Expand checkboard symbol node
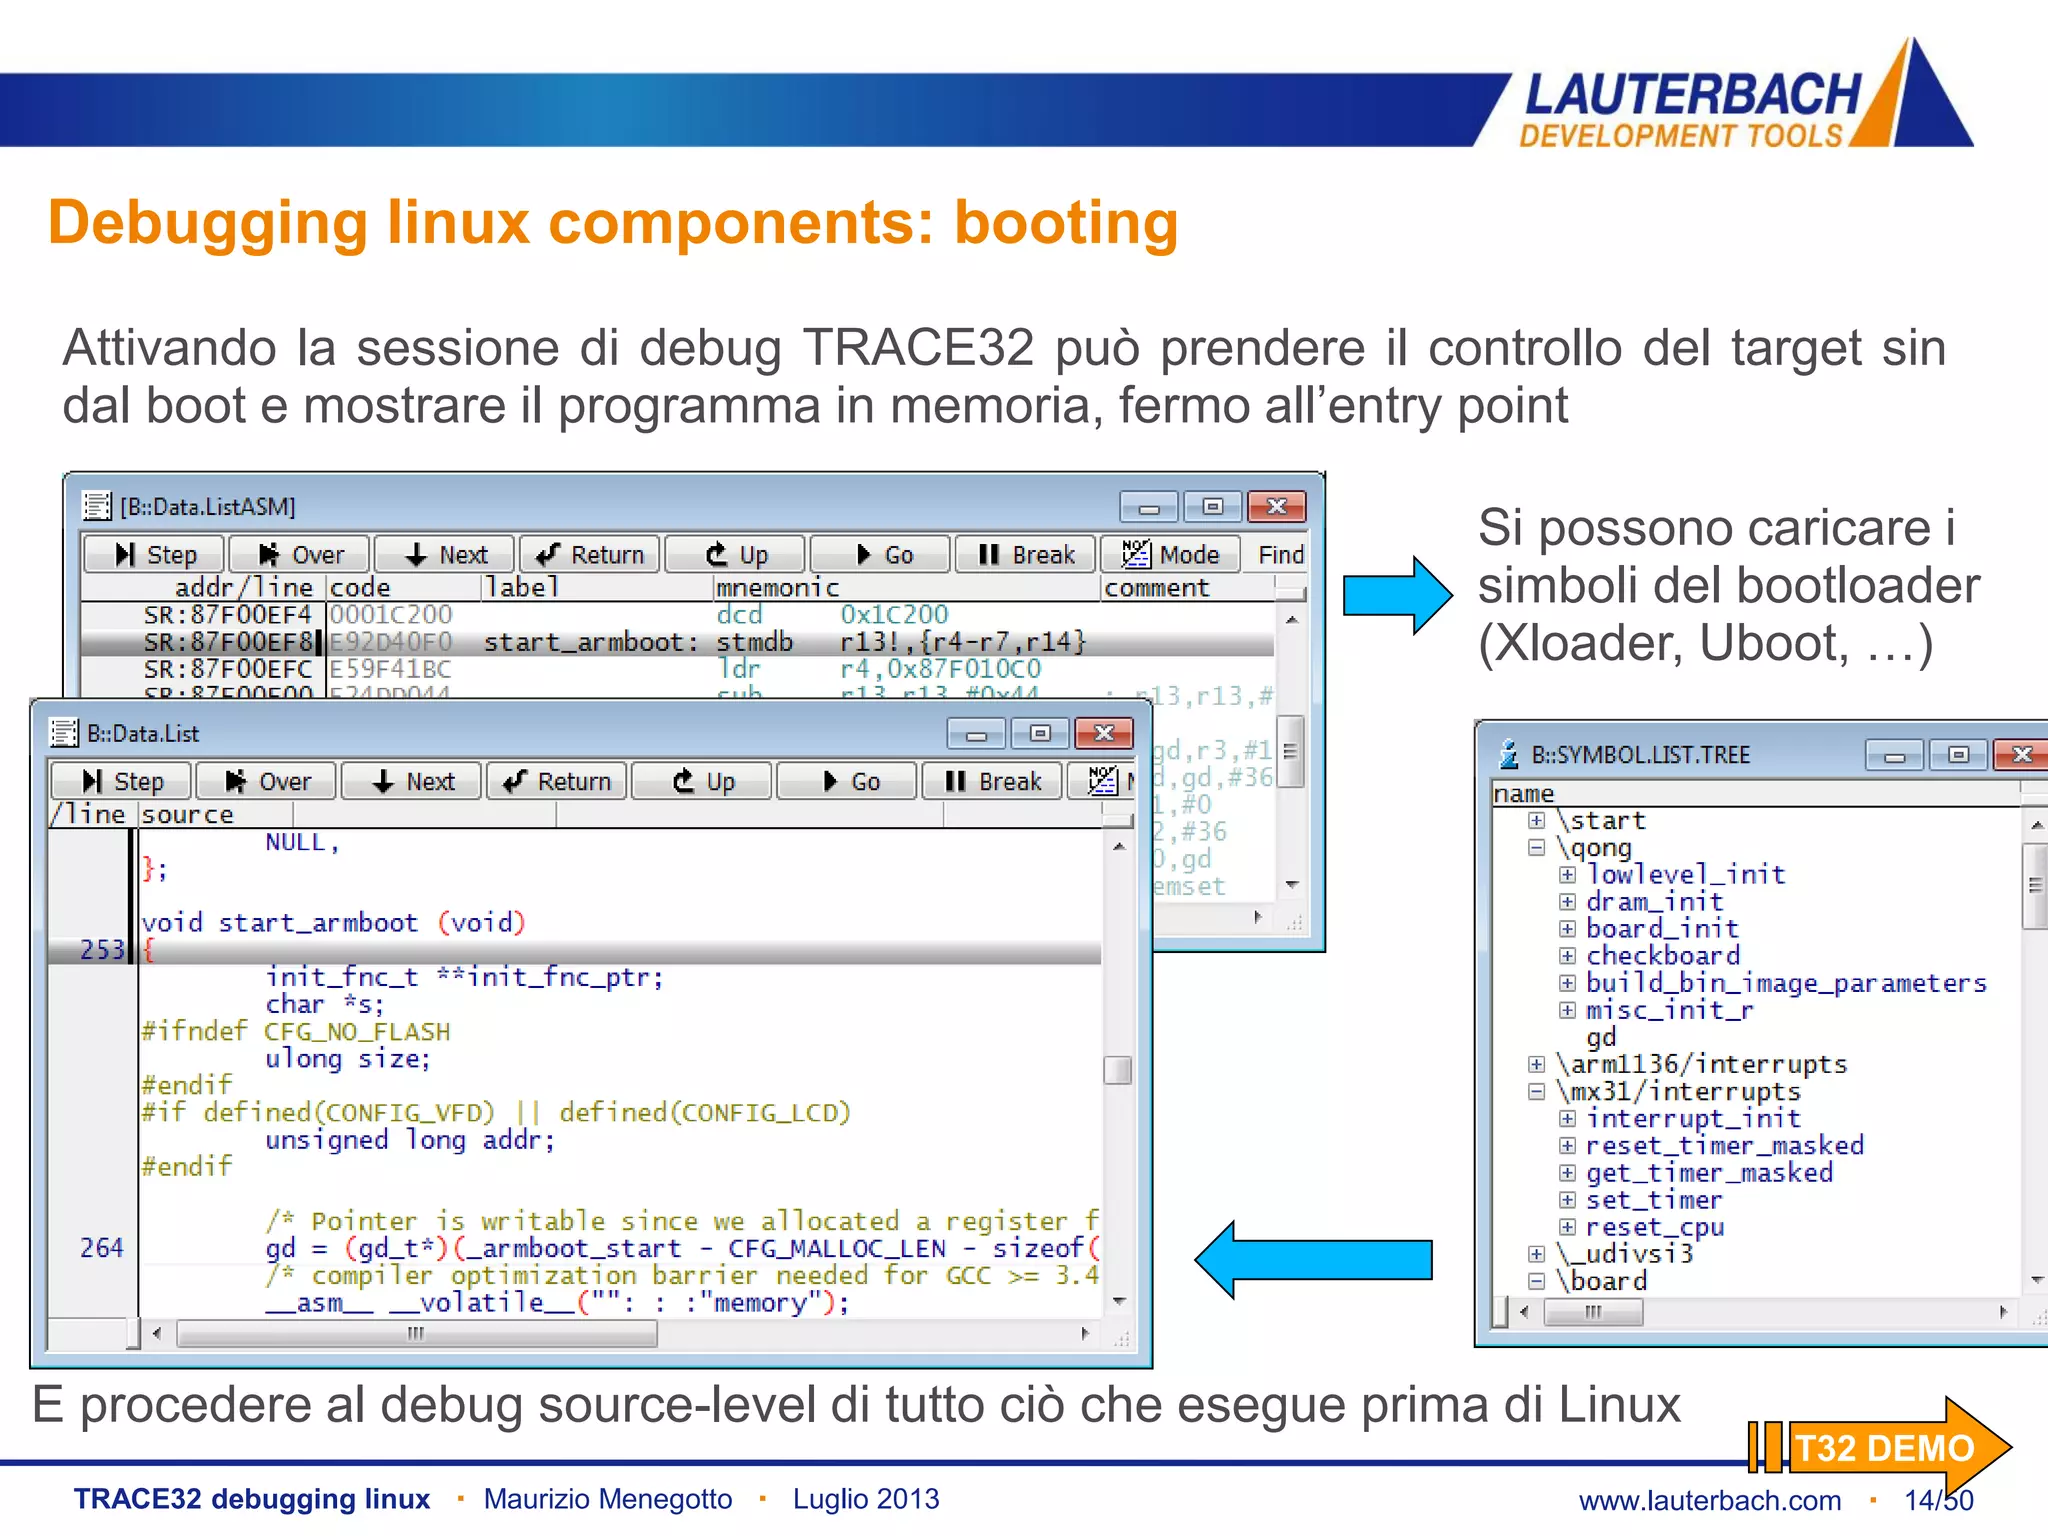 (x=1567, y=956)
